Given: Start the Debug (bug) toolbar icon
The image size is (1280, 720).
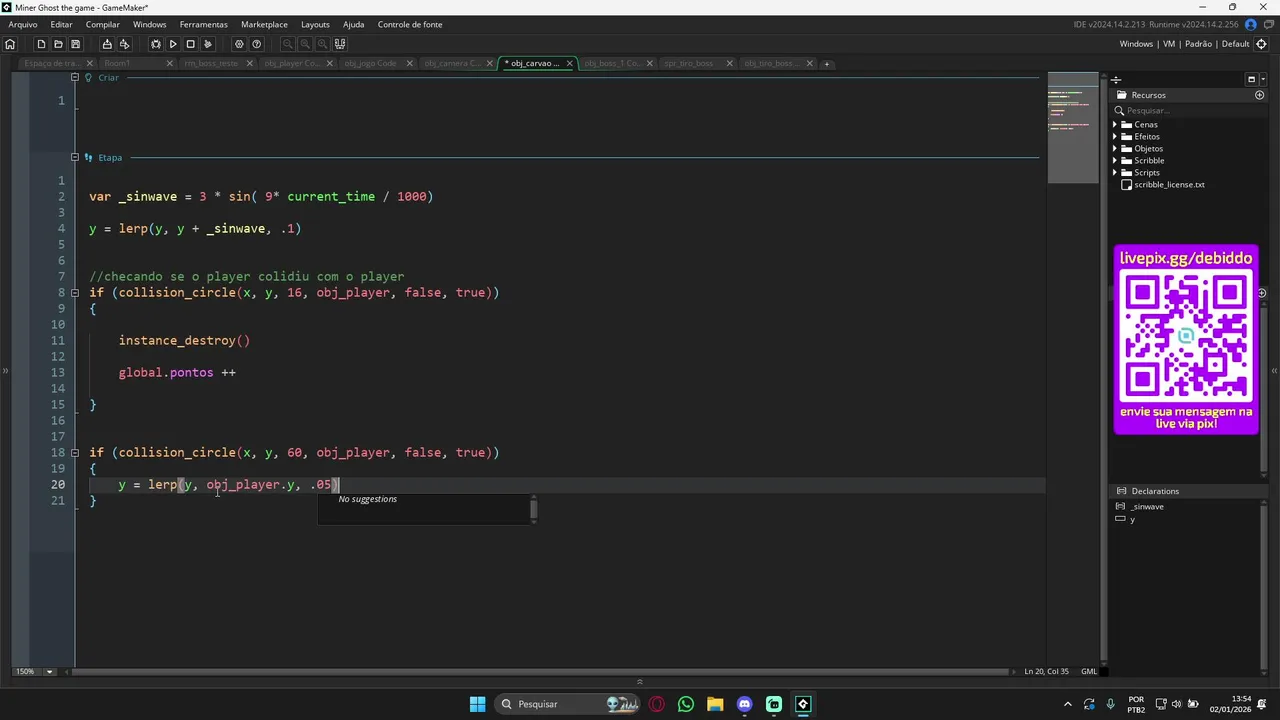Looking at the screenshot, I should point(156,44).
